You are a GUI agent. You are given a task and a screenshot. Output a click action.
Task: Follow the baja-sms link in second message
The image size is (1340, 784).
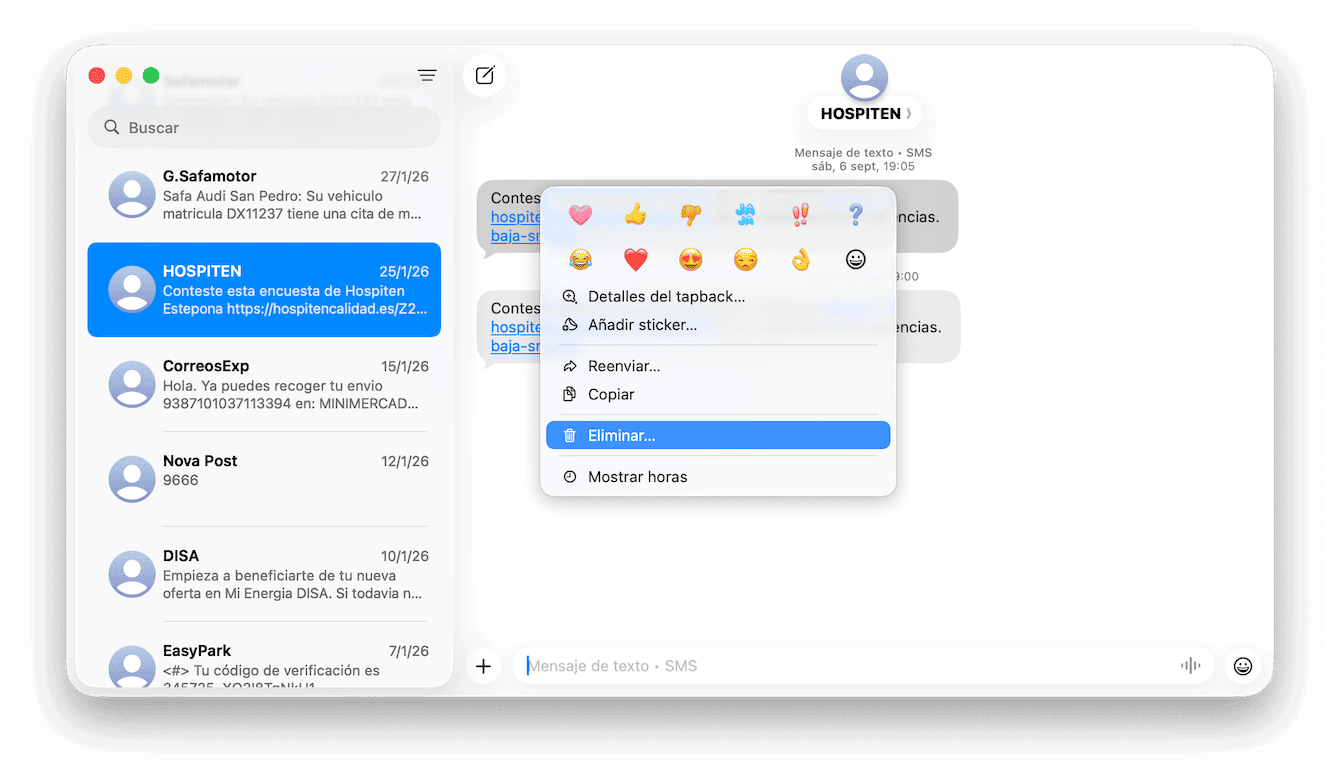click(x=516, y=346)
